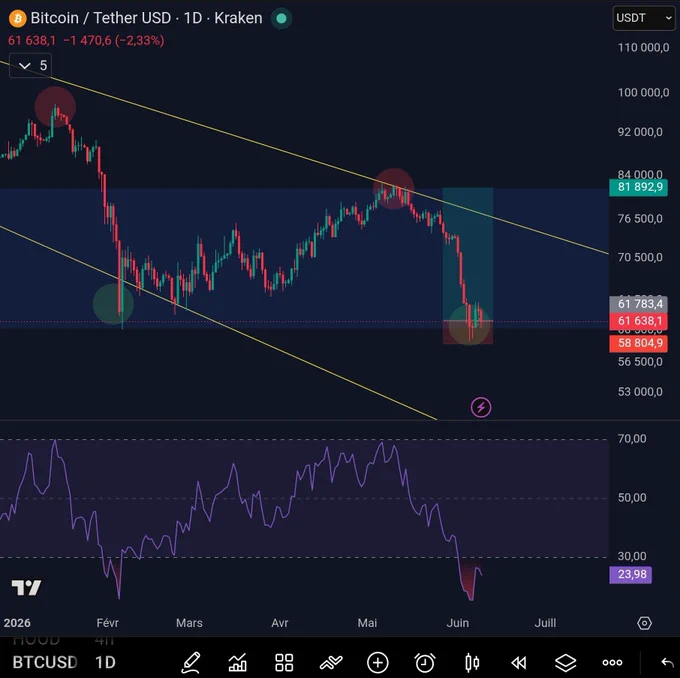Click the 76 500,0 price scale label
Viewport: 680px width, 678px height.
coord(640,219)
